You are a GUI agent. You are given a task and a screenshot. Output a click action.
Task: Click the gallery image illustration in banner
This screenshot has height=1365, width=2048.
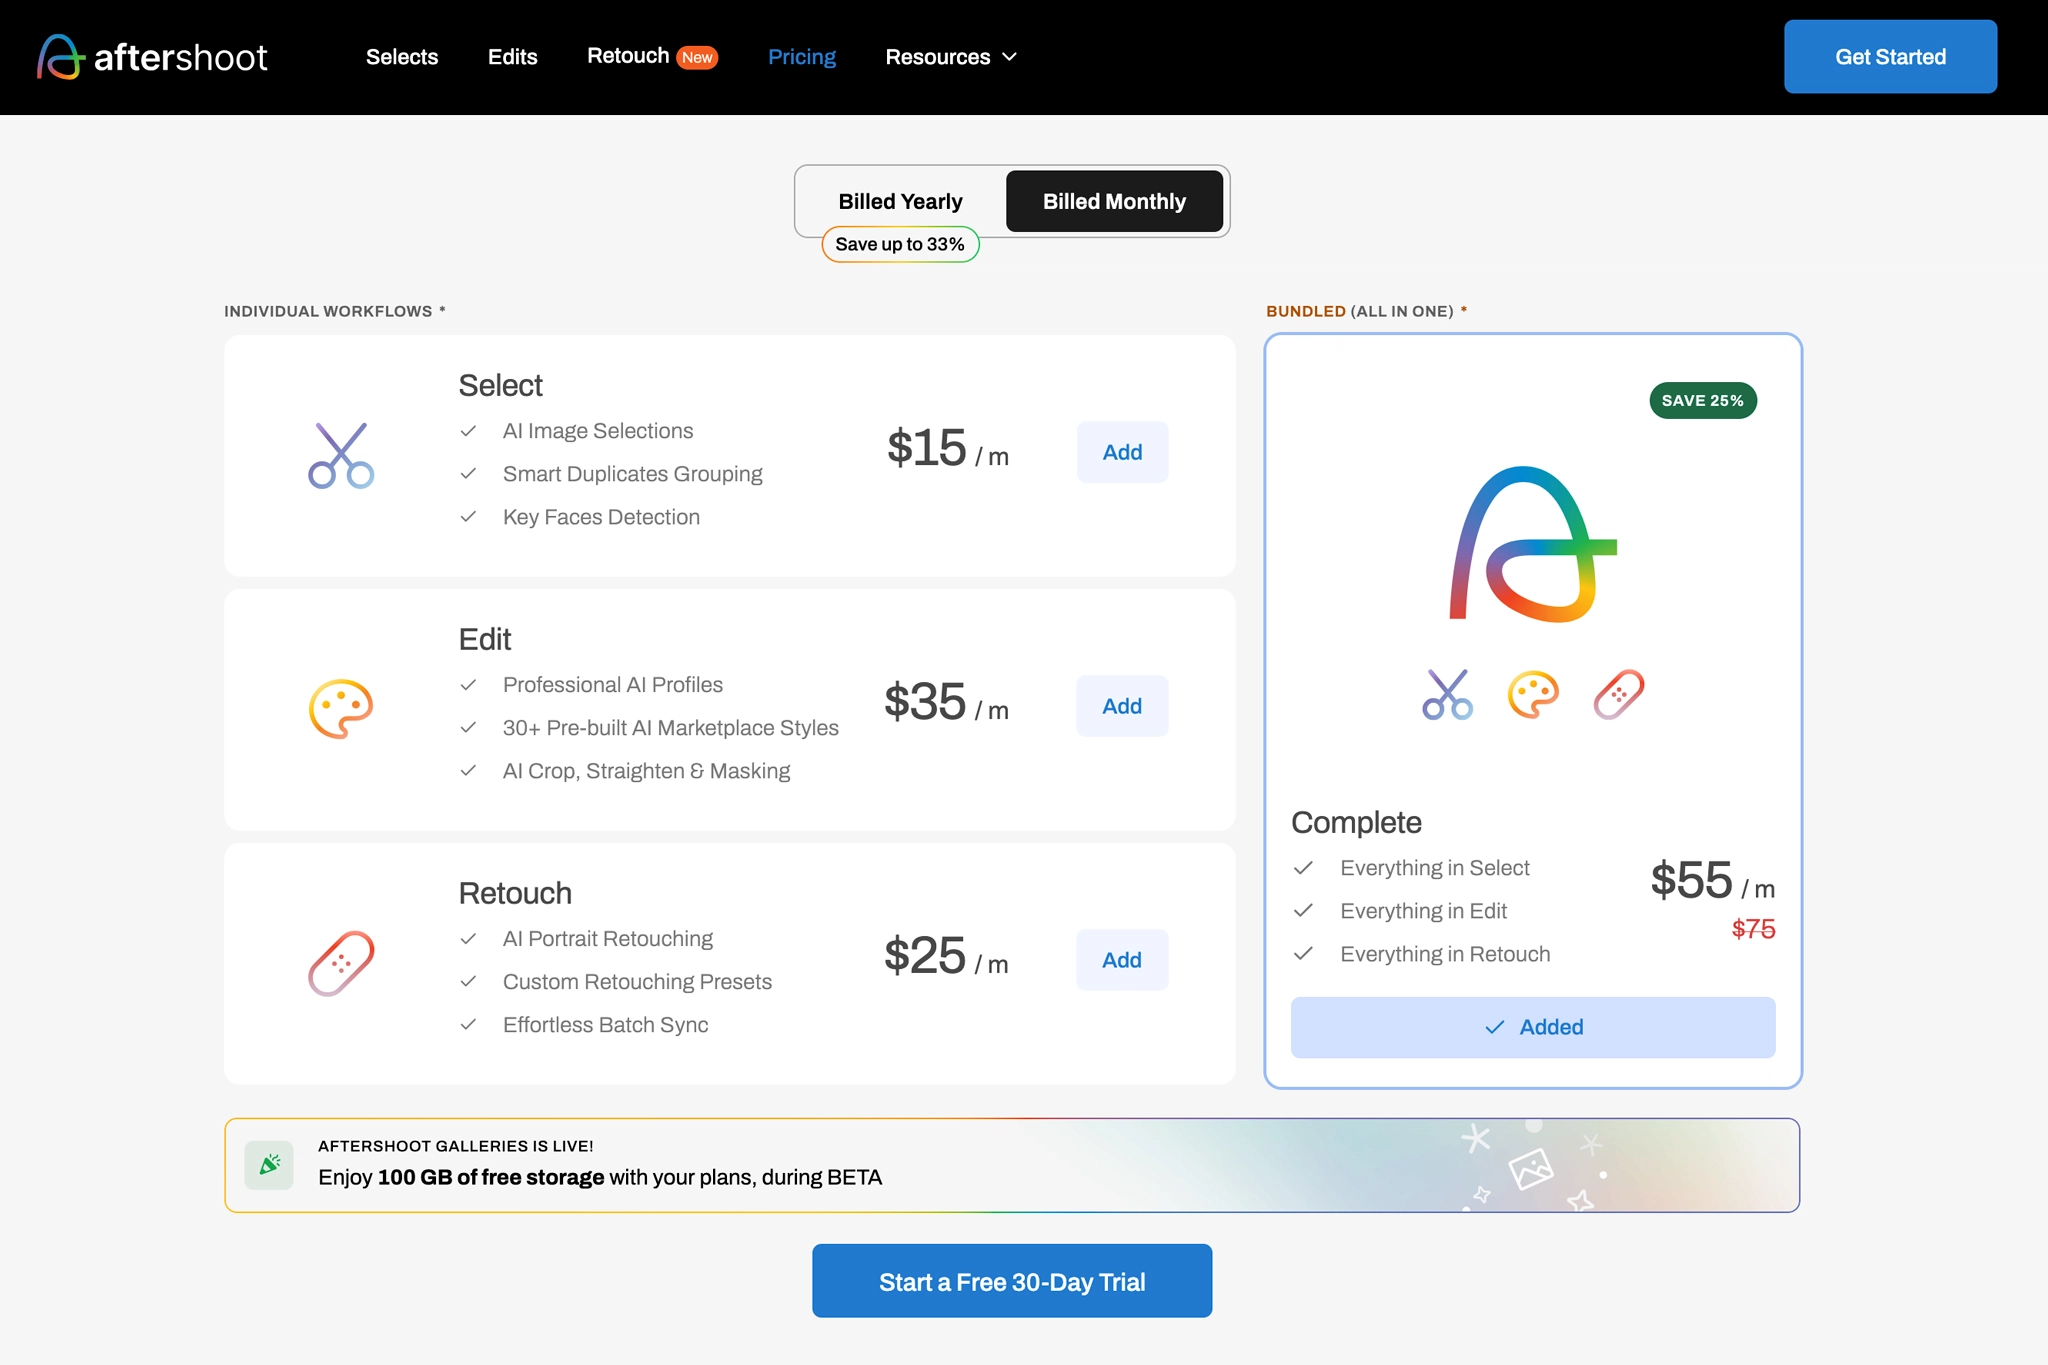click(1531, 1168)
